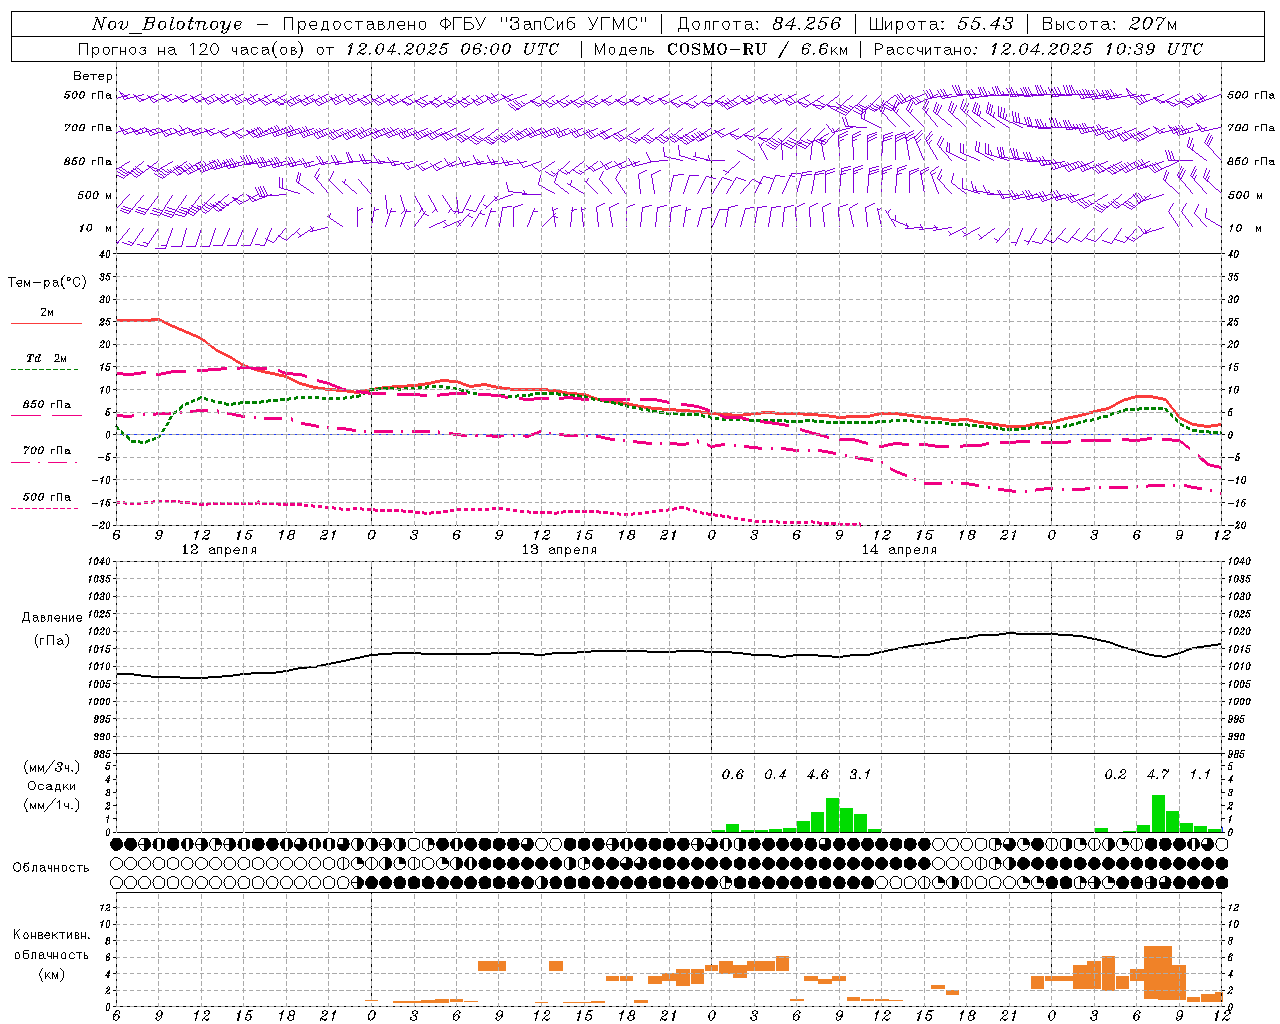Click the 13 апреля date label
This screenshot has height=1024, width=1280.
pos(559,550)
